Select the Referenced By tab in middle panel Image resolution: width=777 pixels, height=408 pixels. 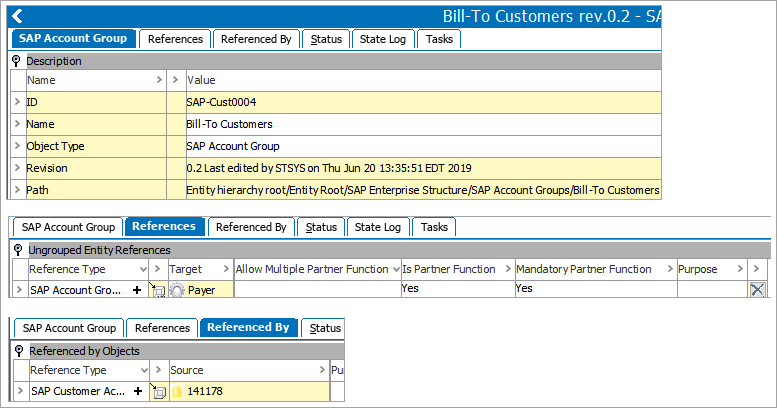(x=251, y=227)
